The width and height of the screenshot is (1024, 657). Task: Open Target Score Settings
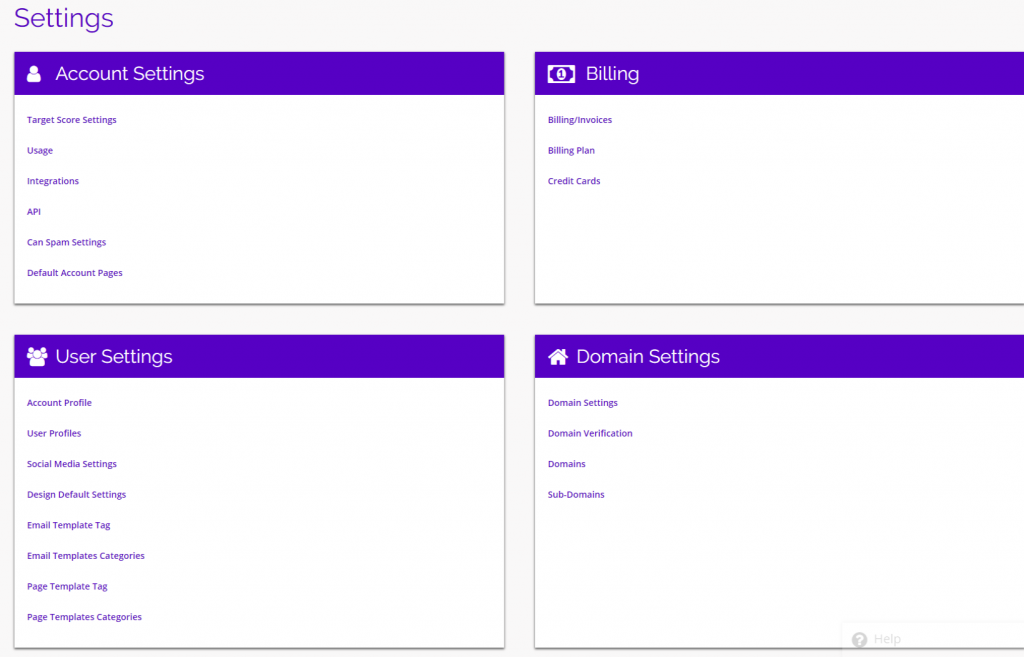pos(71,119)
